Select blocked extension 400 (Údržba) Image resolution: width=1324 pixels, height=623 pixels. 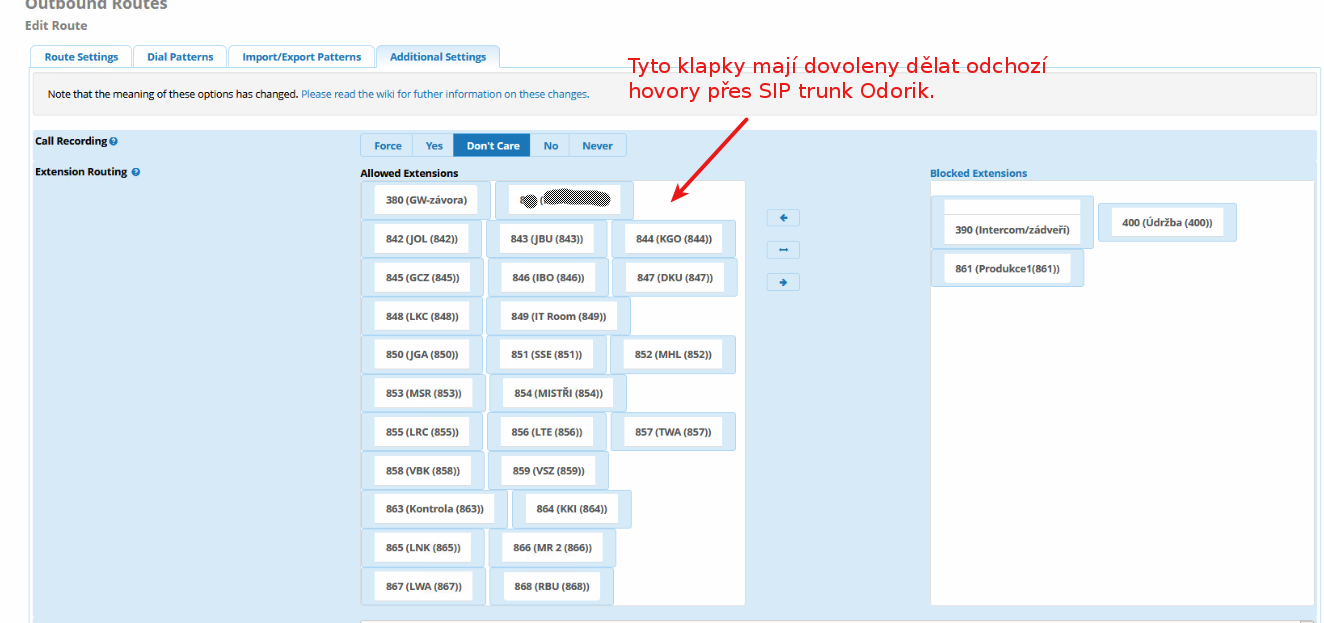click(x=1166, y=222)
